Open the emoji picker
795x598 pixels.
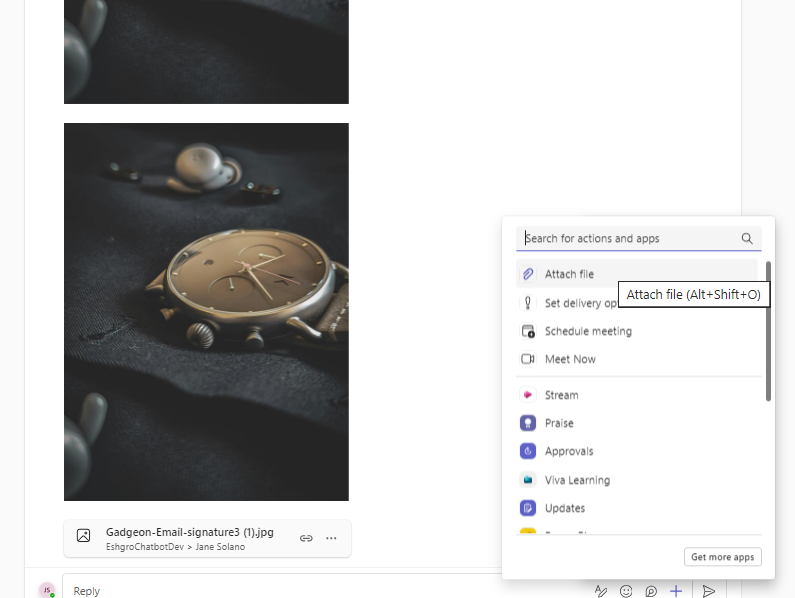(626, 591)
